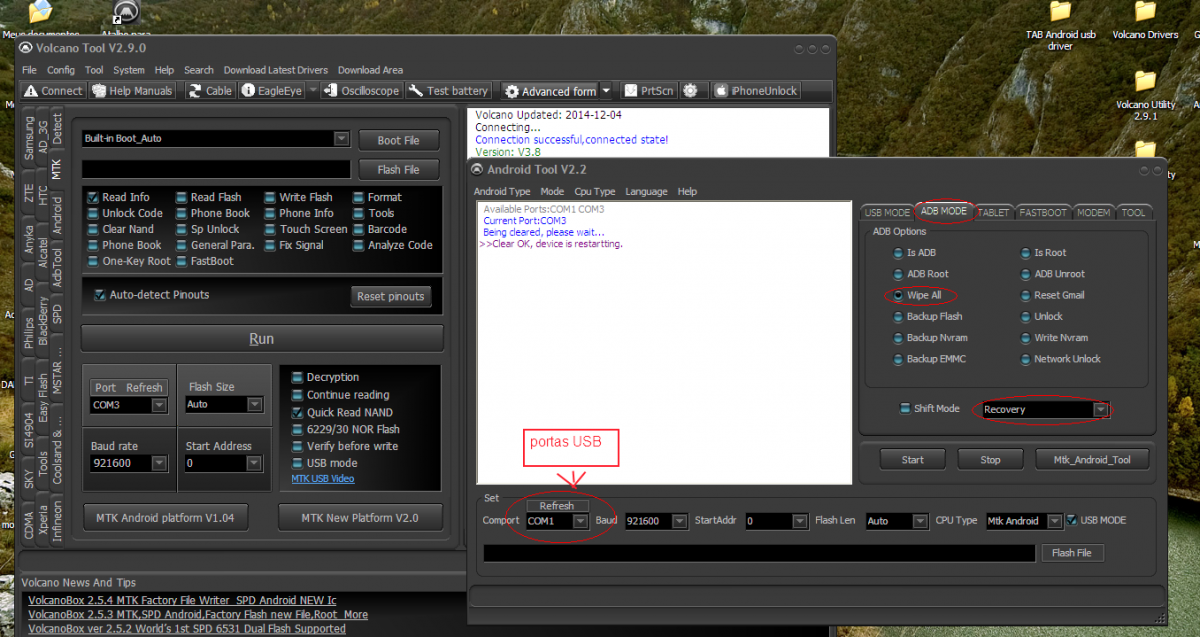This screenshot has width=1200, height=637.
Task: Switch to the FASTBOOT tab
Action: (x=1043, y=212)
